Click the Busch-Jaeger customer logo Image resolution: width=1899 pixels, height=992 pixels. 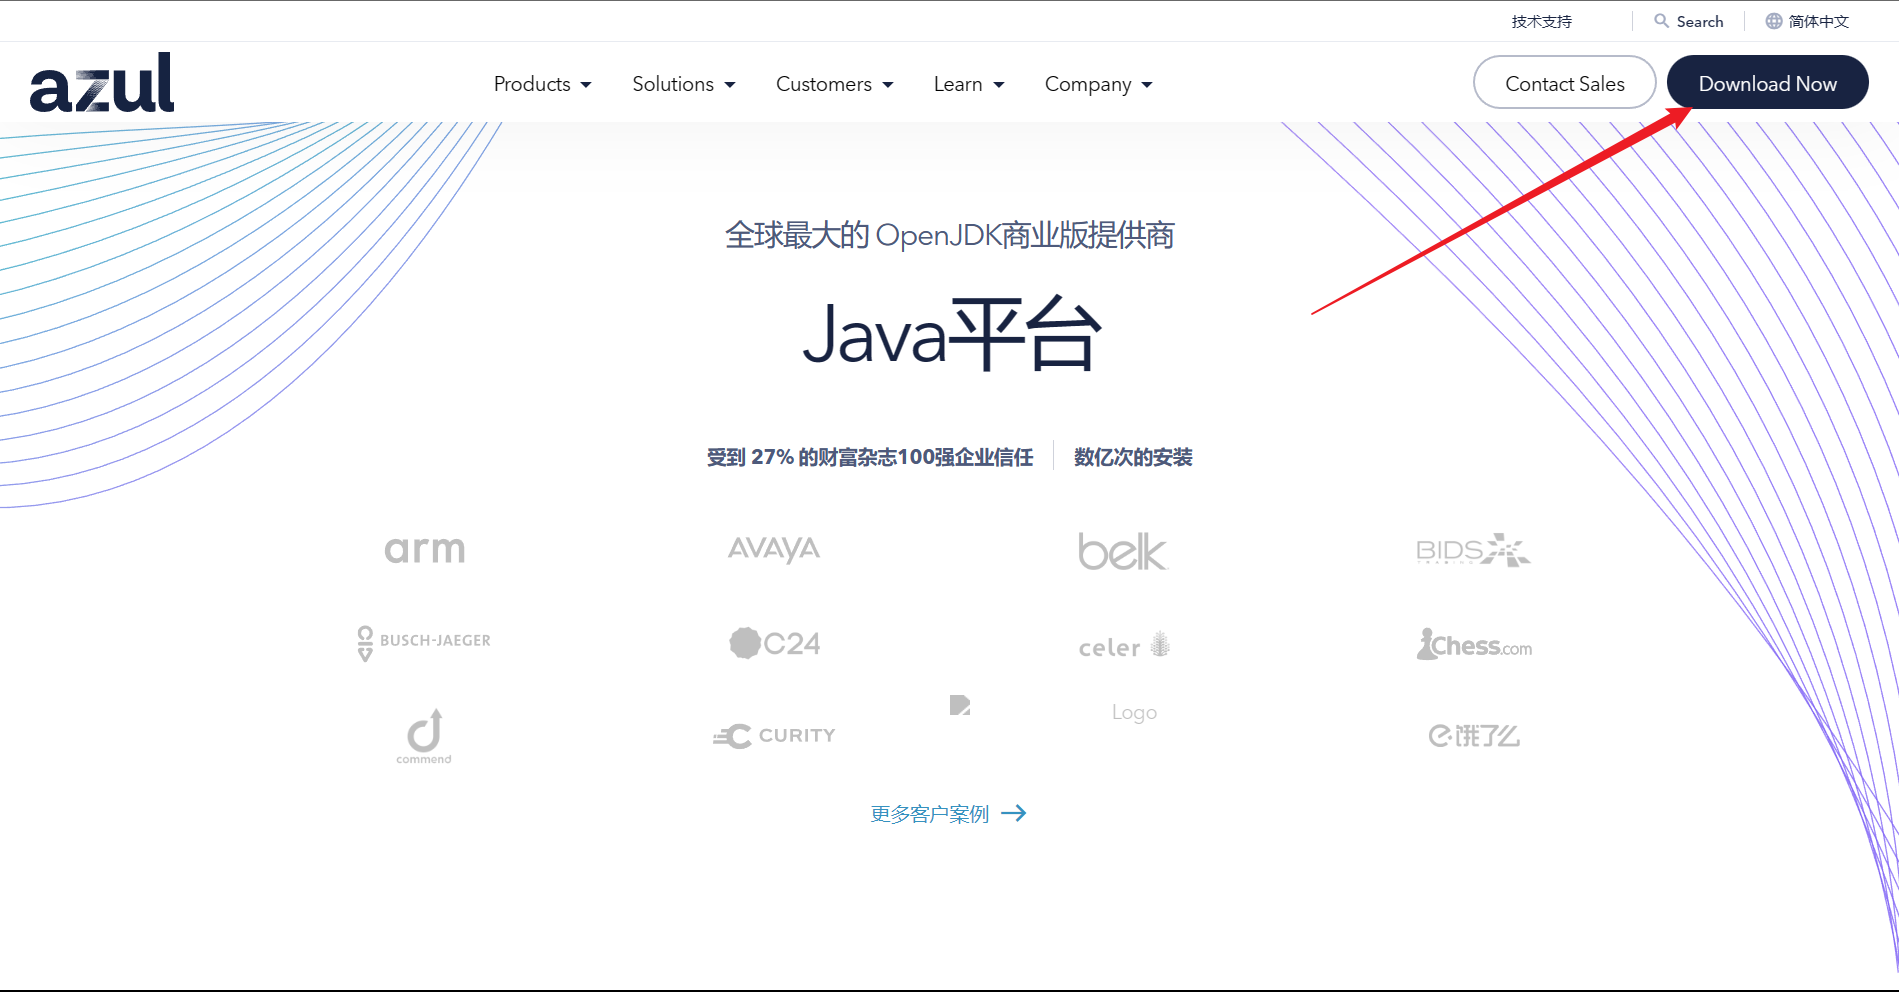424,642
